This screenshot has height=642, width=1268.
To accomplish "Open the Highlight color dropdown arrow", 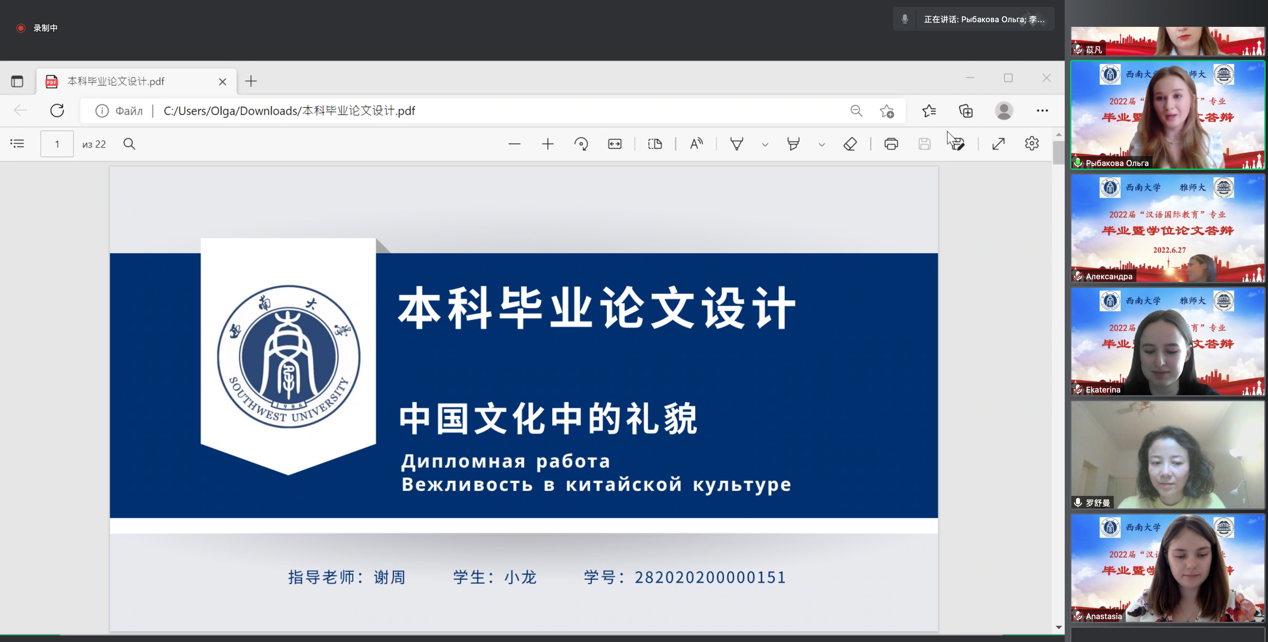I will point(822,145).
